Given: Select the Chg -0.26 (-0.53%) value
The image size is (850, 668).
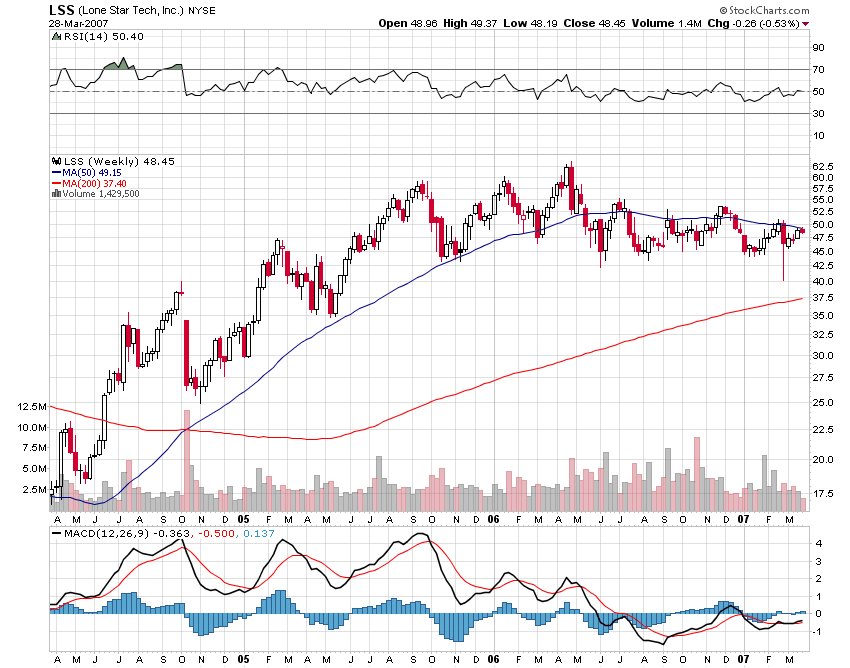Looking at the screenshot, I should pyautogui.click(x=754, y=23).
